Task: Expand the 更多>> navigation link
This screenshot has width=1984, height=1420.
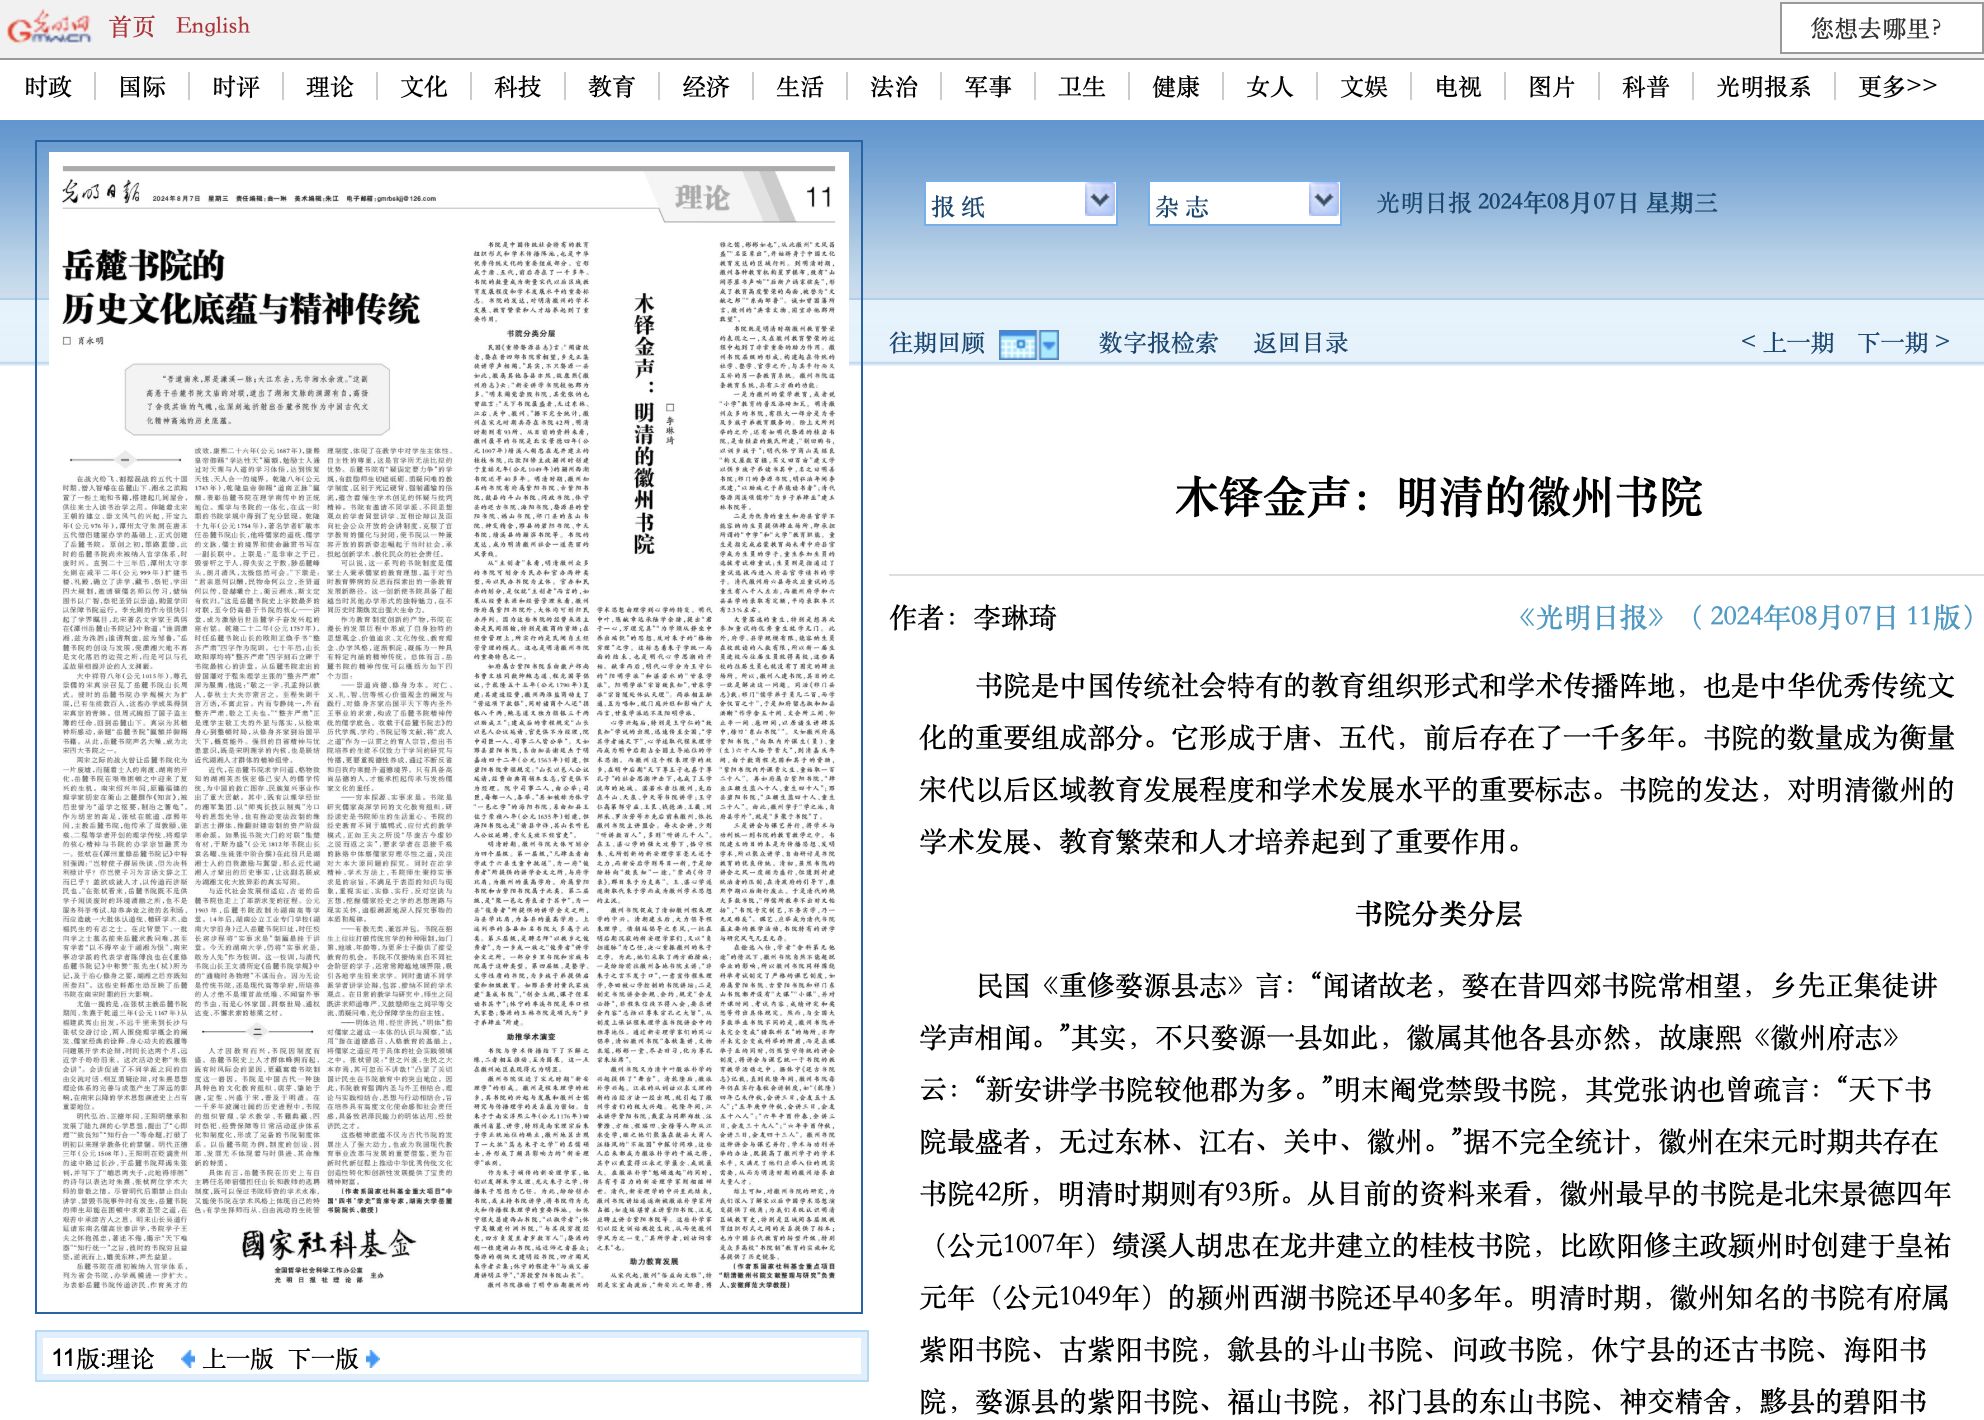Action: click(x=1898, y=87)
